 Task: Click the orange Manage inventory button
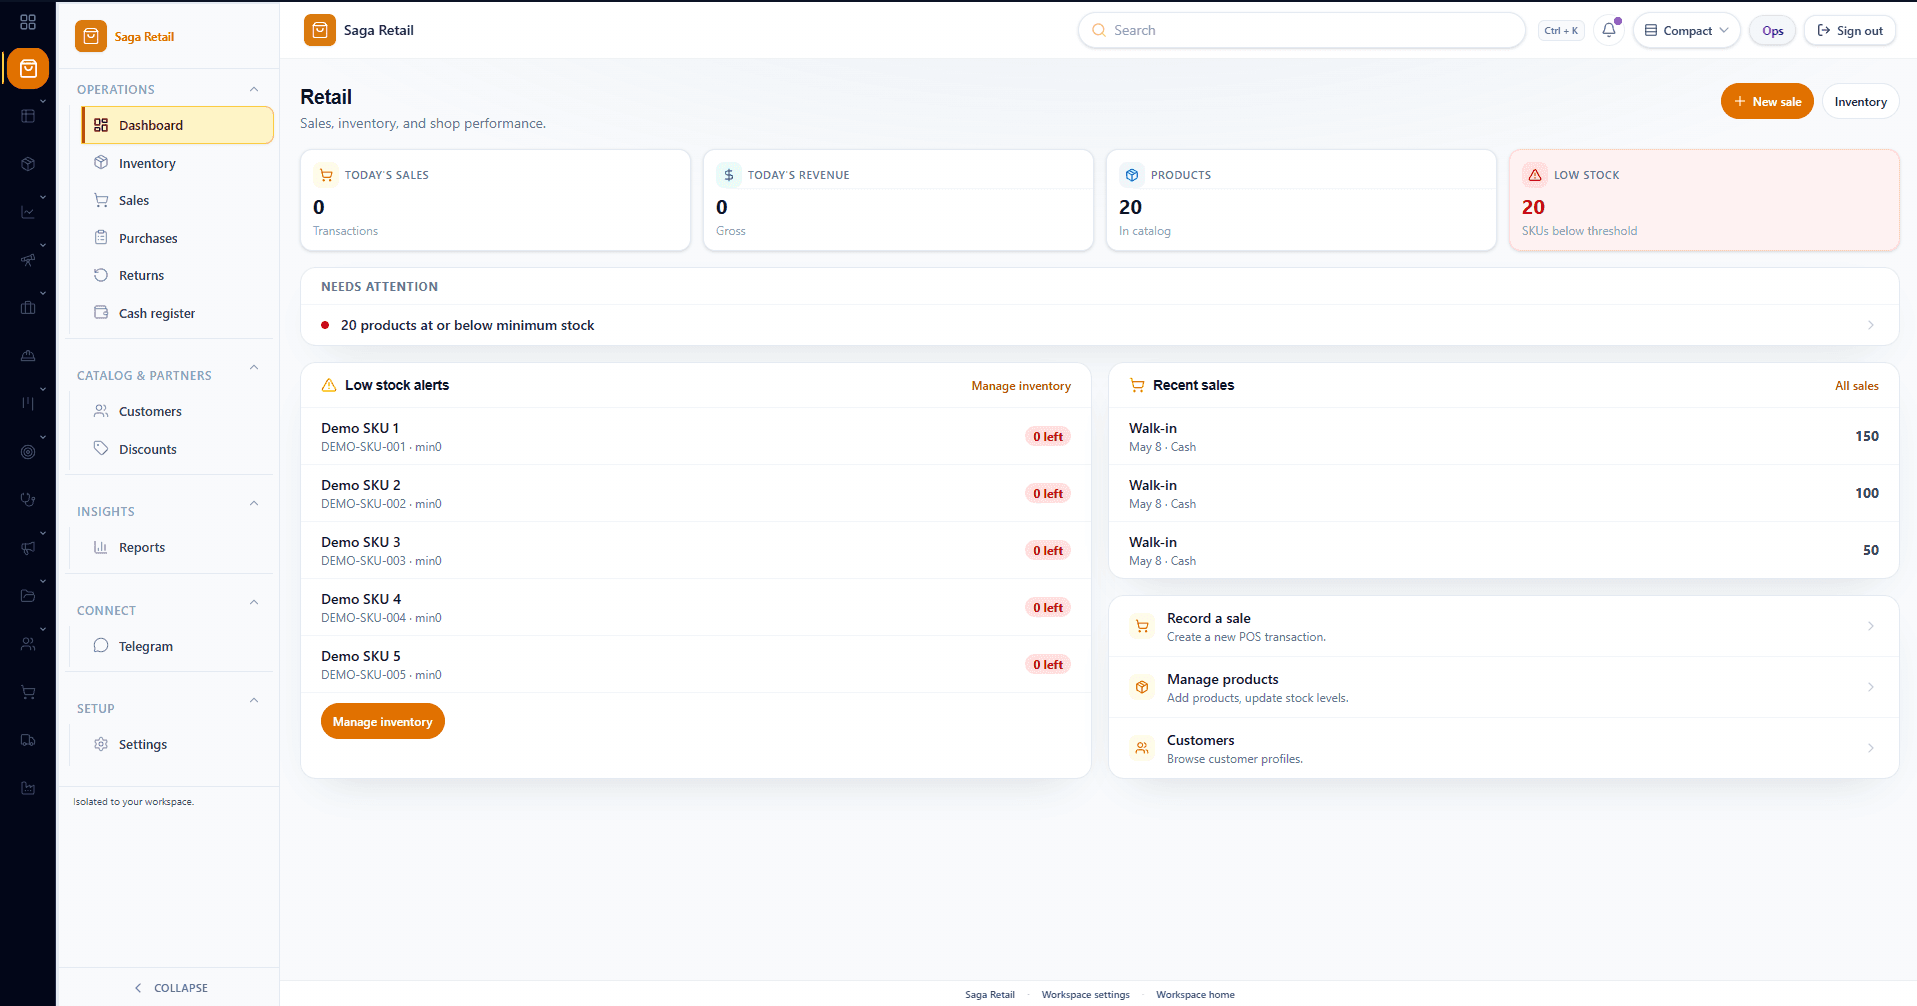click(x=382, y=721)
